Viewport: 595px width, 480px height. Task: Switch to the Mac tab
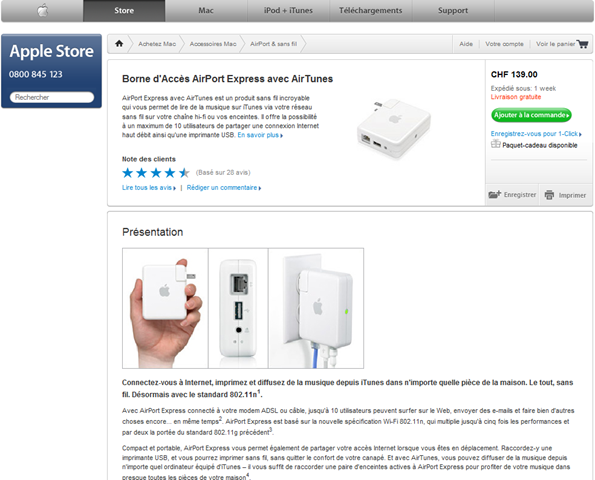[x=206, y=11]
